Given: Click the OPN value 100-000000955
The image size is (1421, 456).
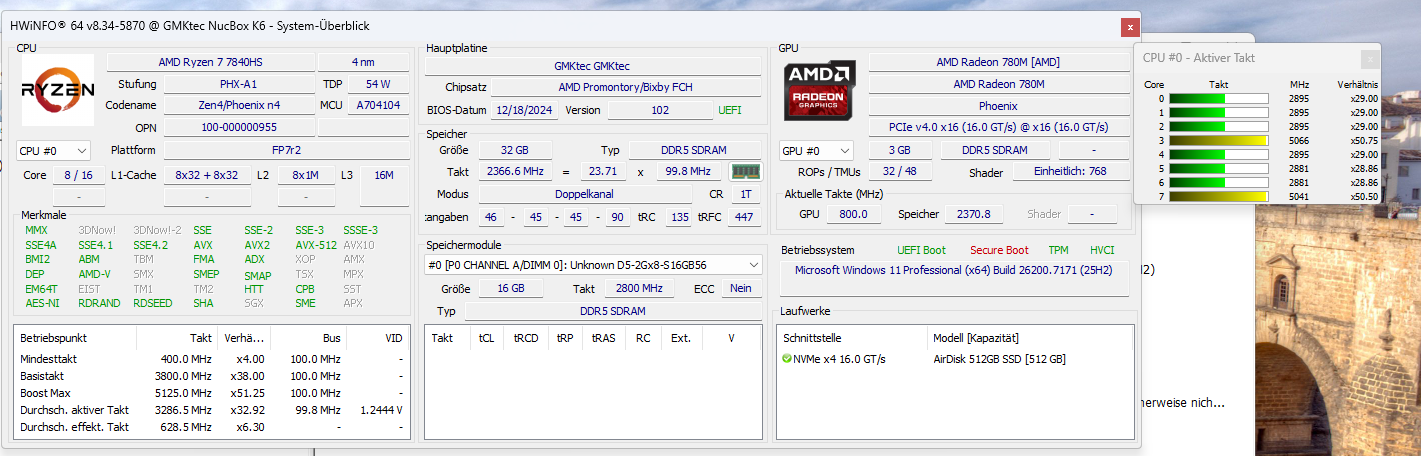Looking at the screenshot, I should (239, 127).
